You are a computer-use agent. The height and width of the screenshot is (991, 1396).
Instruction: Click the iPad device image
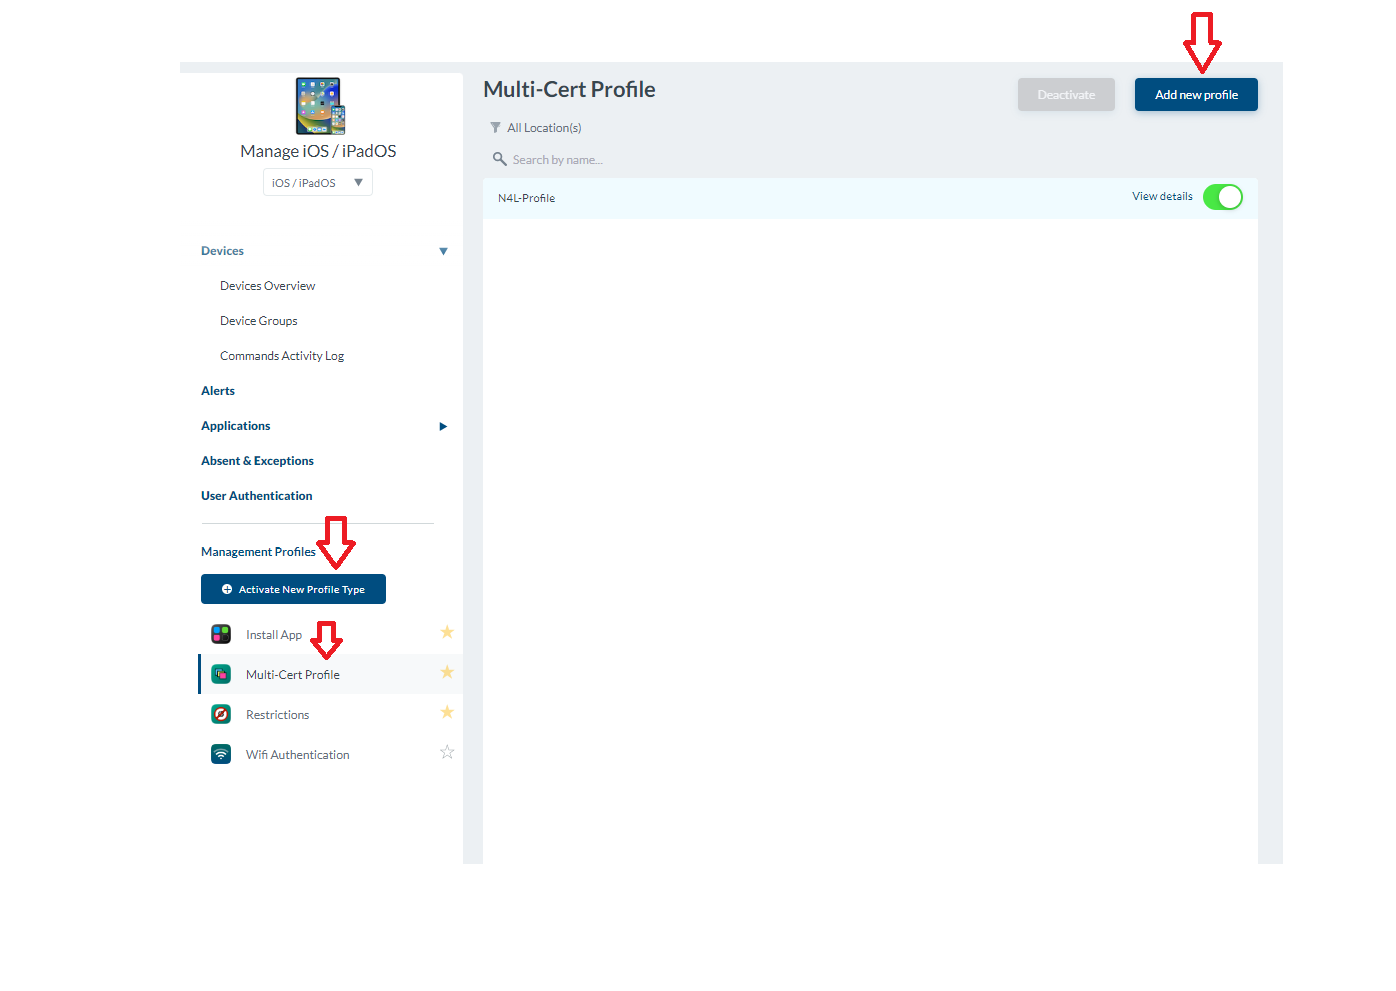(x=318, y=105)
